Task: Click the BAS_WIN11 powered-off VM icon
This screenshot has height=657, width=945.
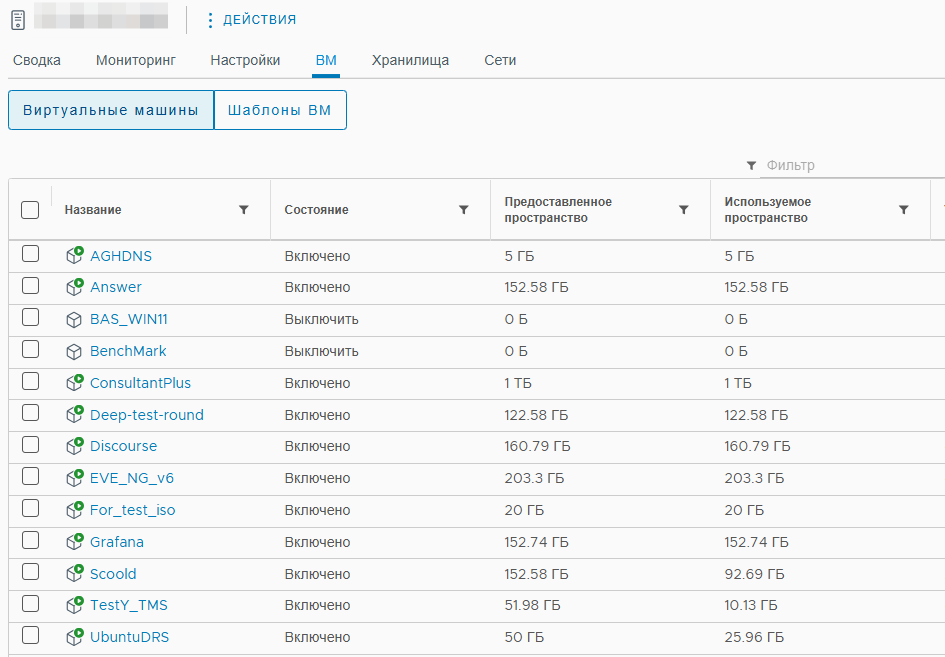Action: tap(74, 319)
